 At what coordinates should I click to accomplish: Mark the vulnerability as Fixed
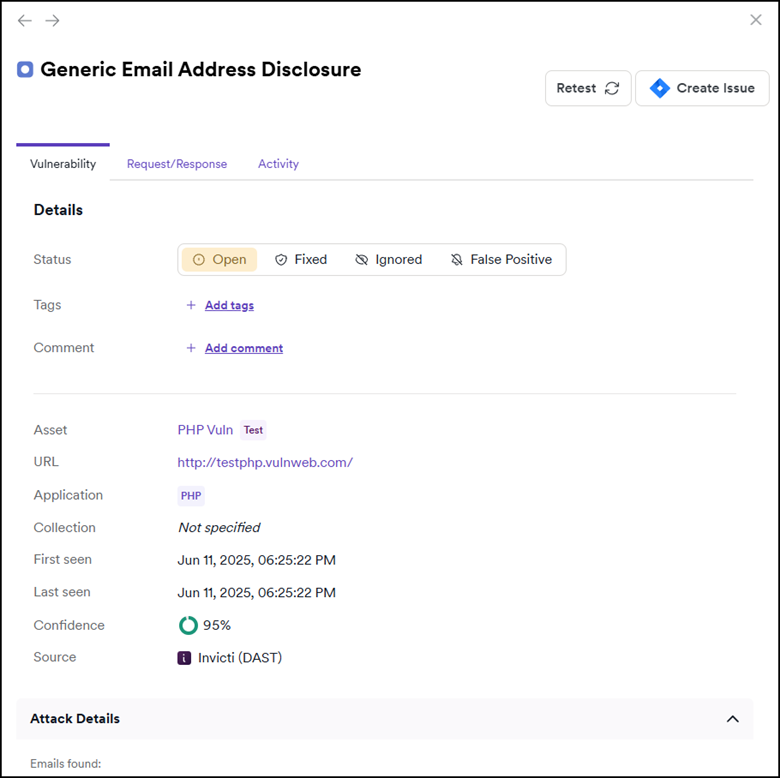pos(301,260)
